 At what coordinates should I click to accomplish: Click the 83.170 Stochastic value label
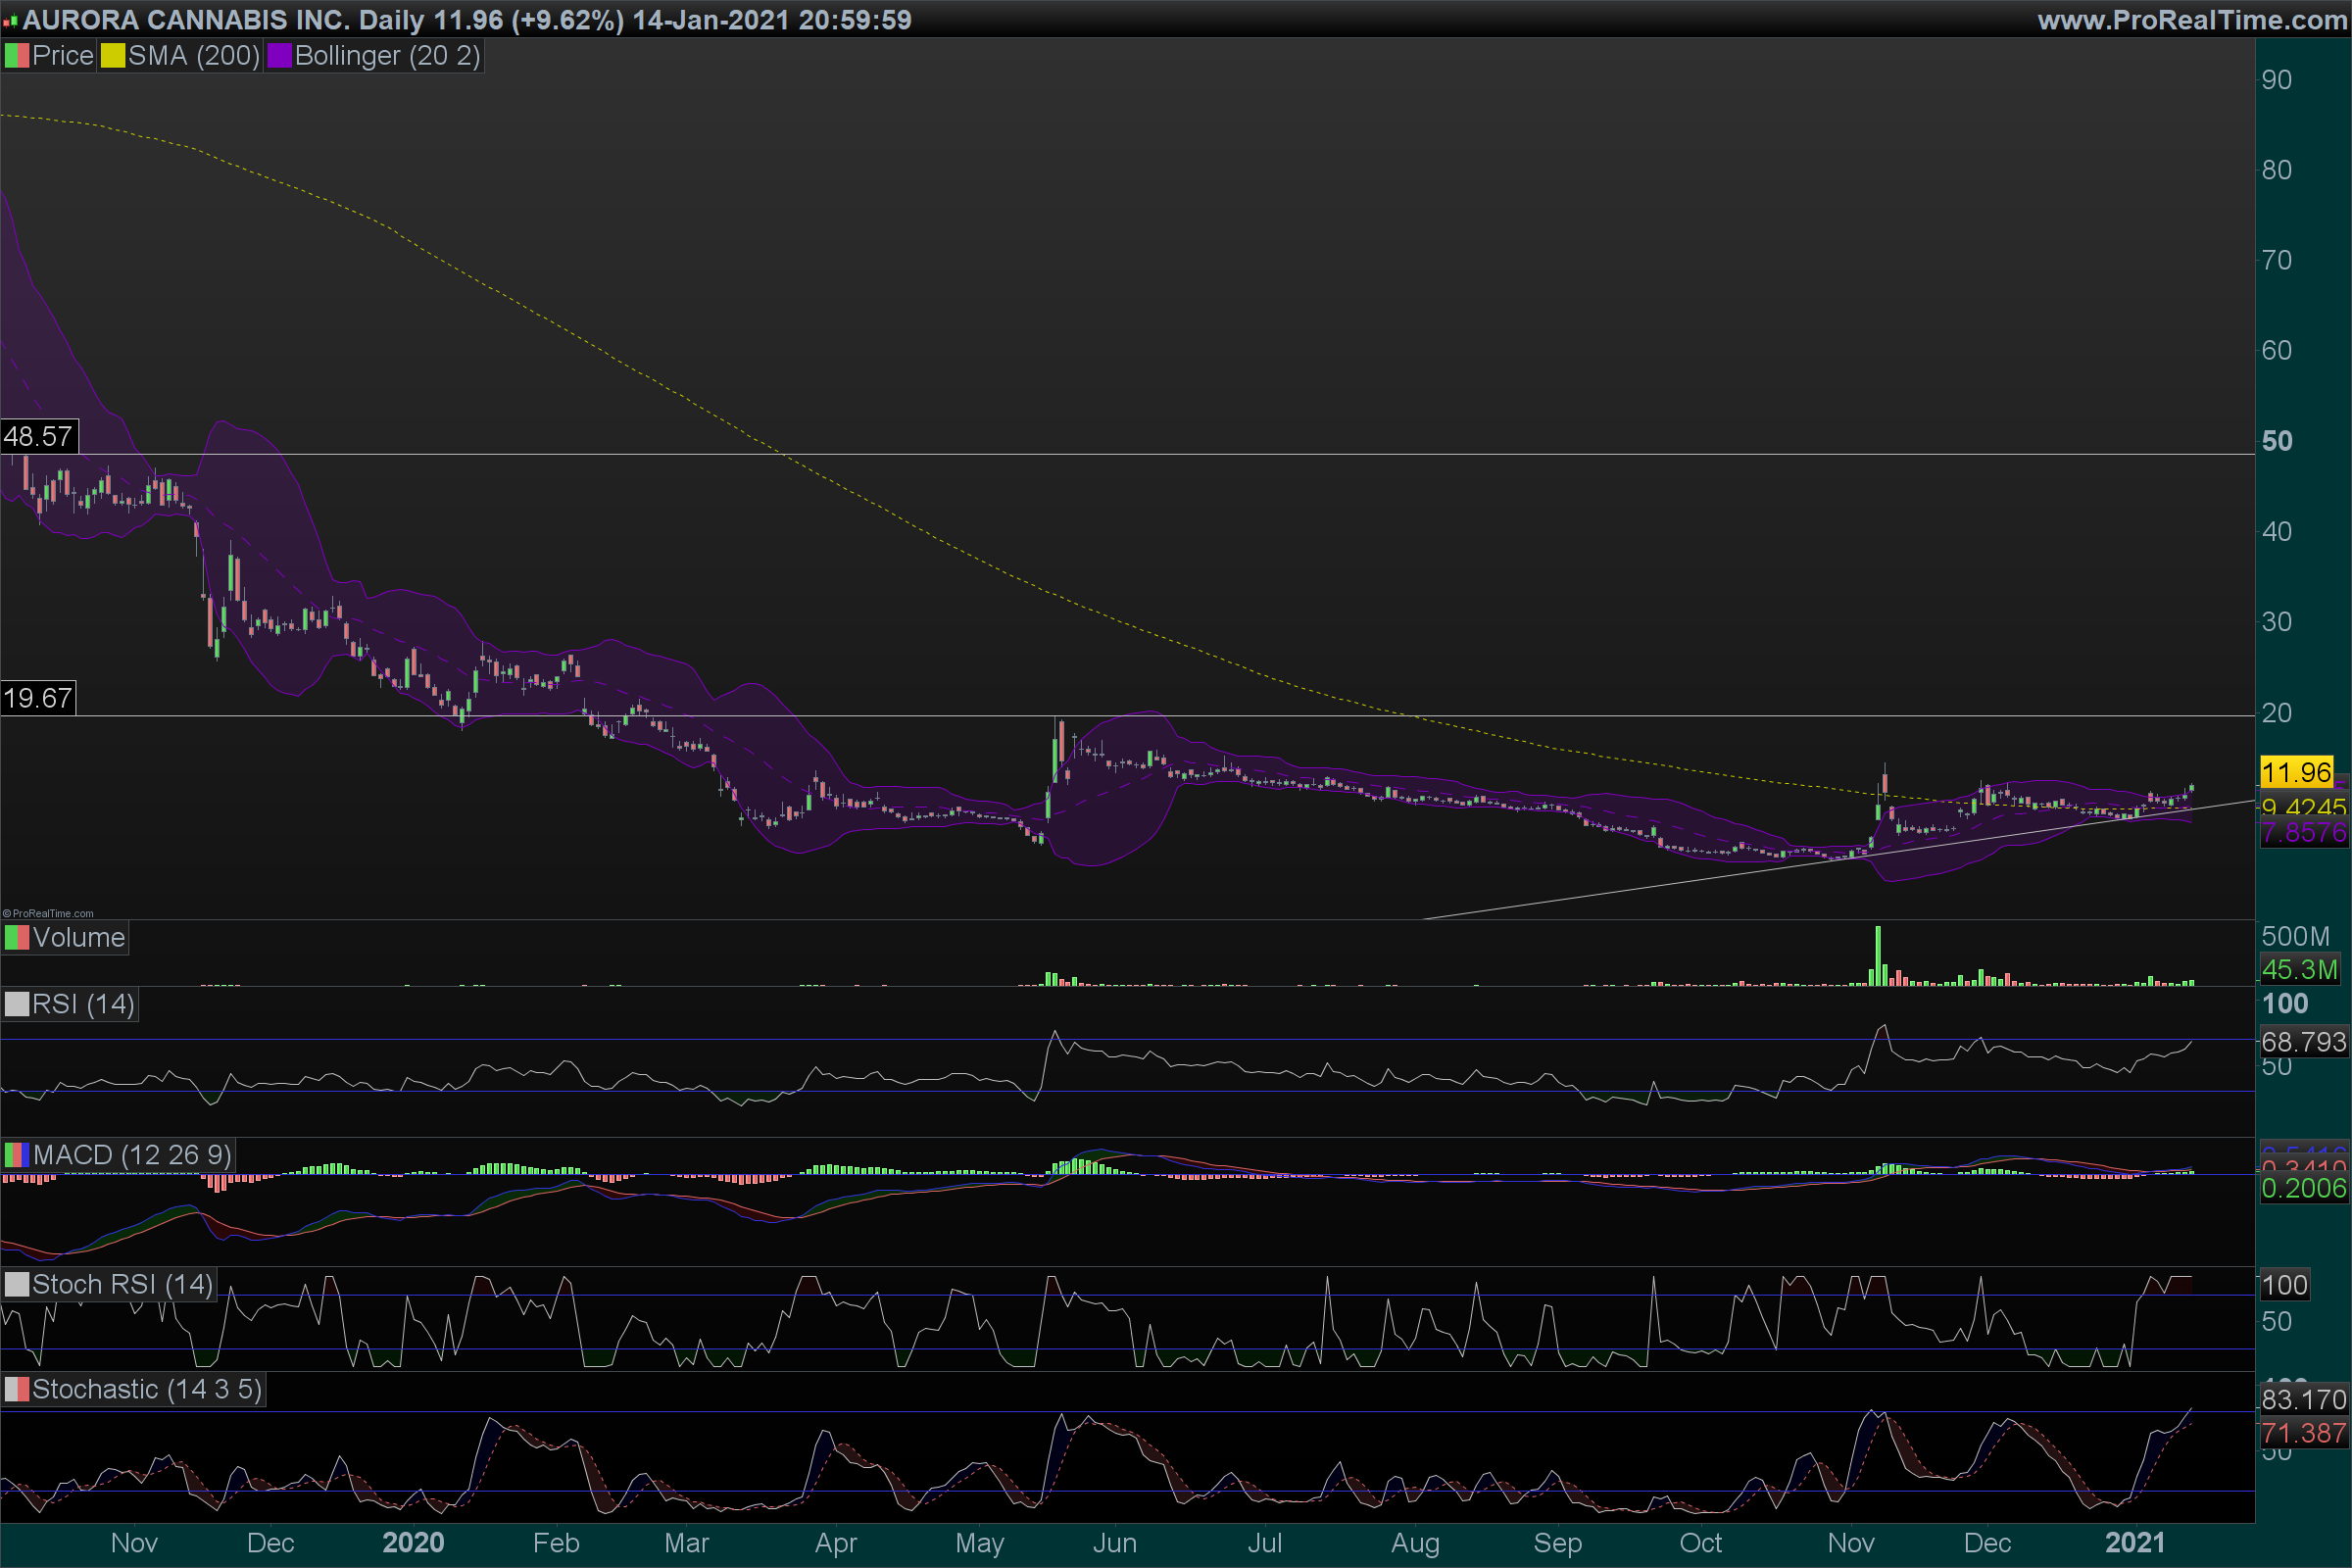point(2303,1399)
